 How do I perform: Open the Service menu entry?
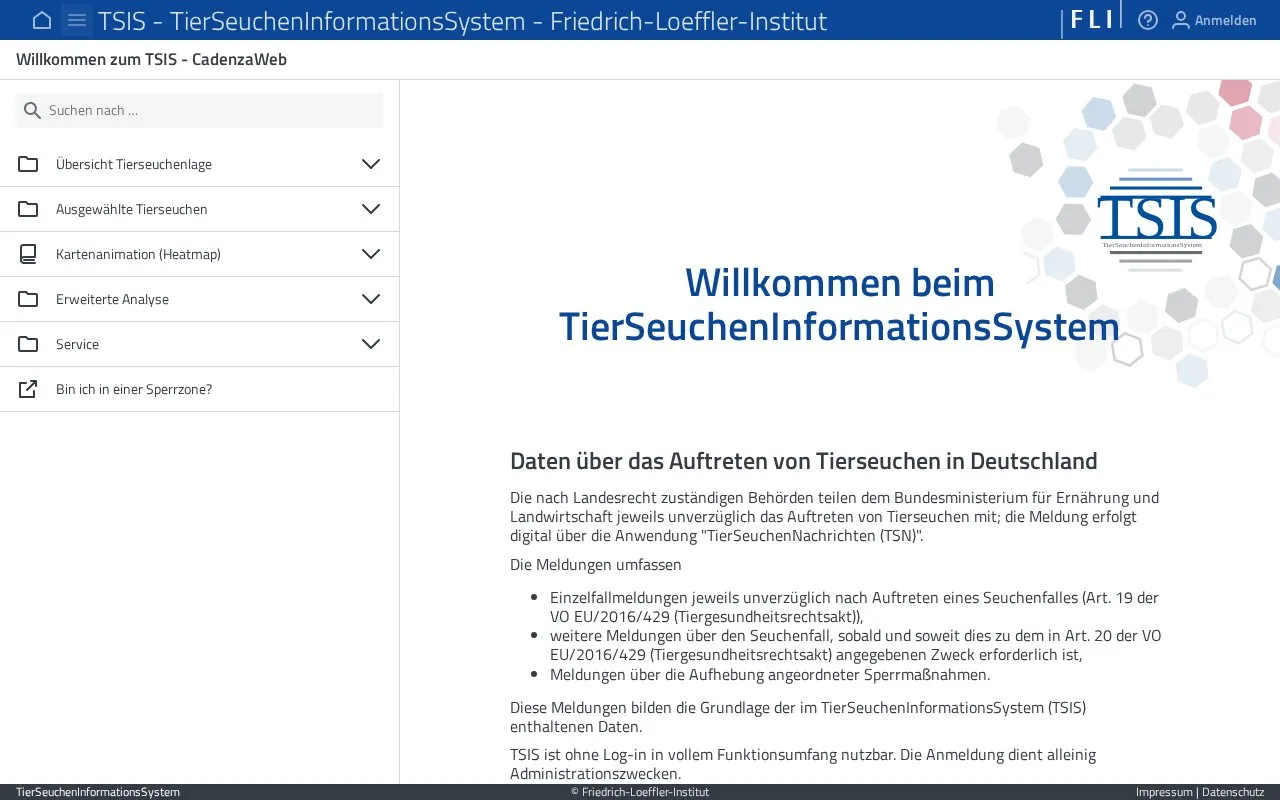coord(200,344)
